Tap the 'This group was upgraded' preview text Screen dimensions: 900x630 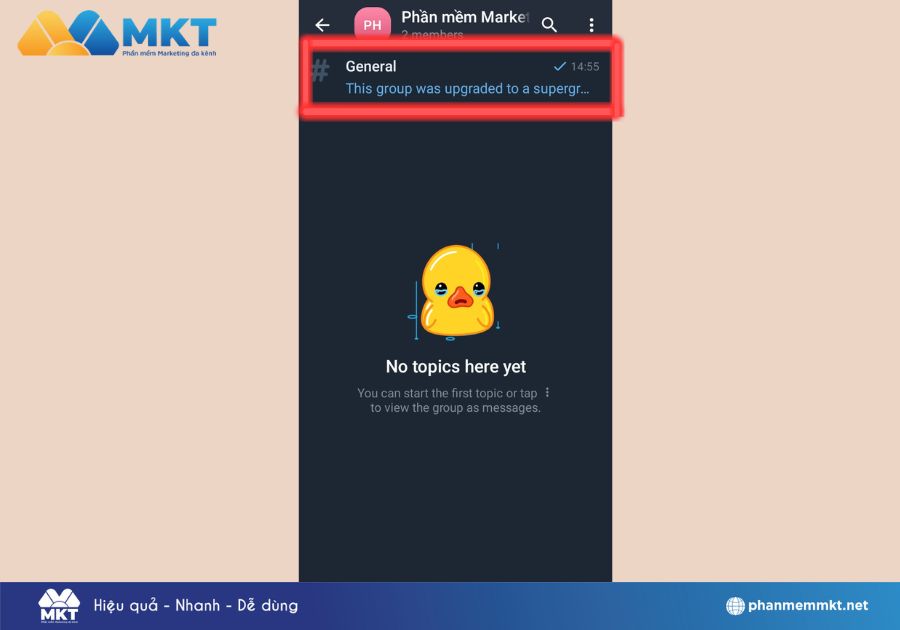point(467,89)
